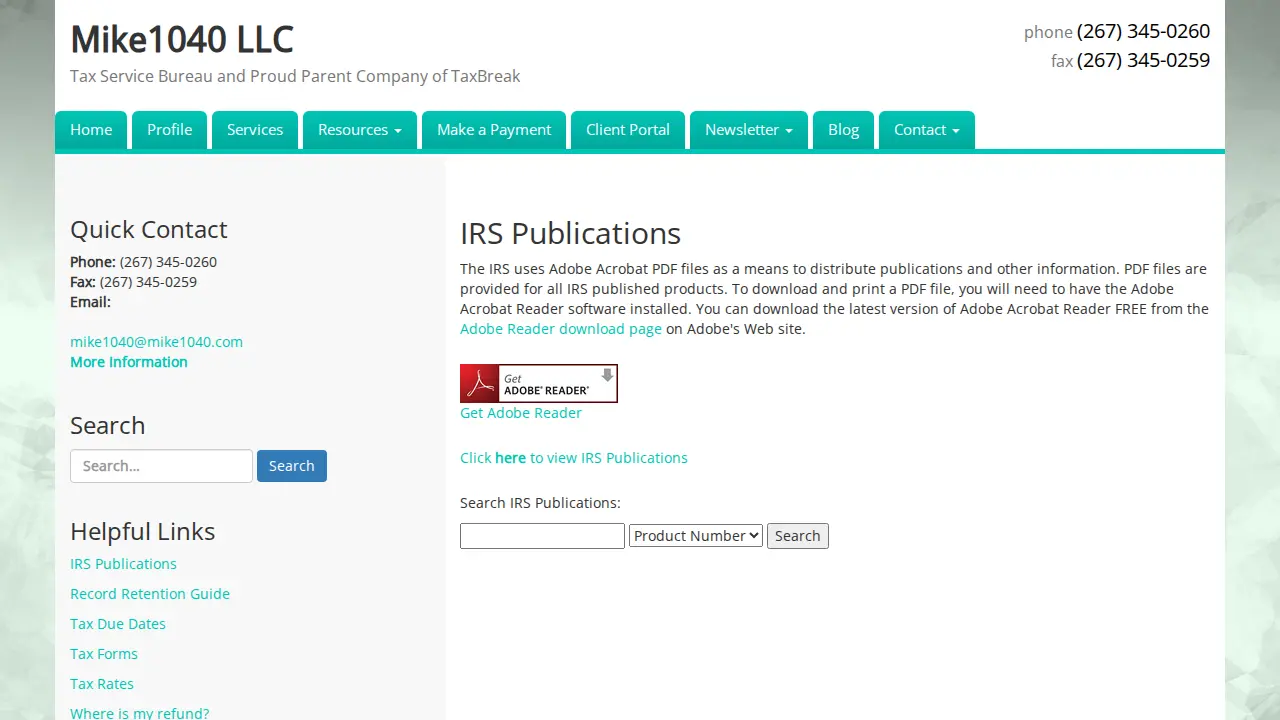Check the Where is my refund link
The width and height of the screenshot is (1280, 720).
[140, 713]
